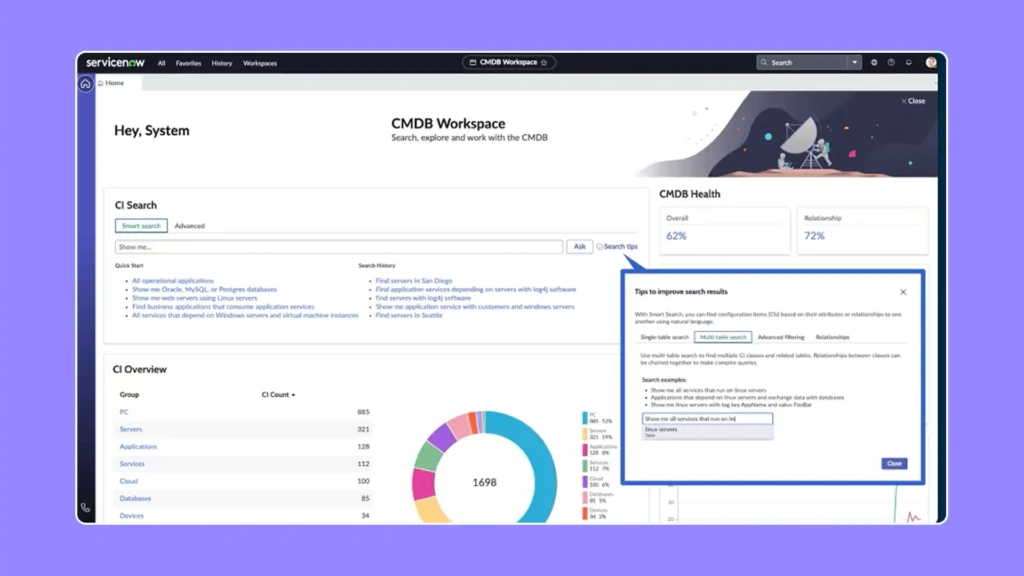Open the settings gear icon in header
The width and height of the screenshot is (1024, 576).
(874, 62)
